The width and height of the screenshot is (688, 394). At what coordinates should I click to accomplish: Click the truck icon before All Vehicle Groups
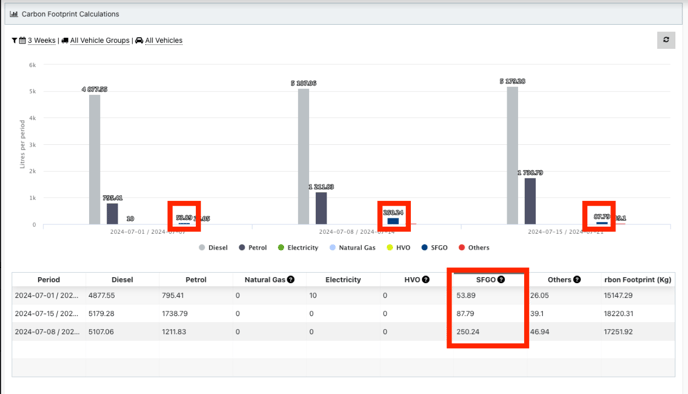pos(65,40)
